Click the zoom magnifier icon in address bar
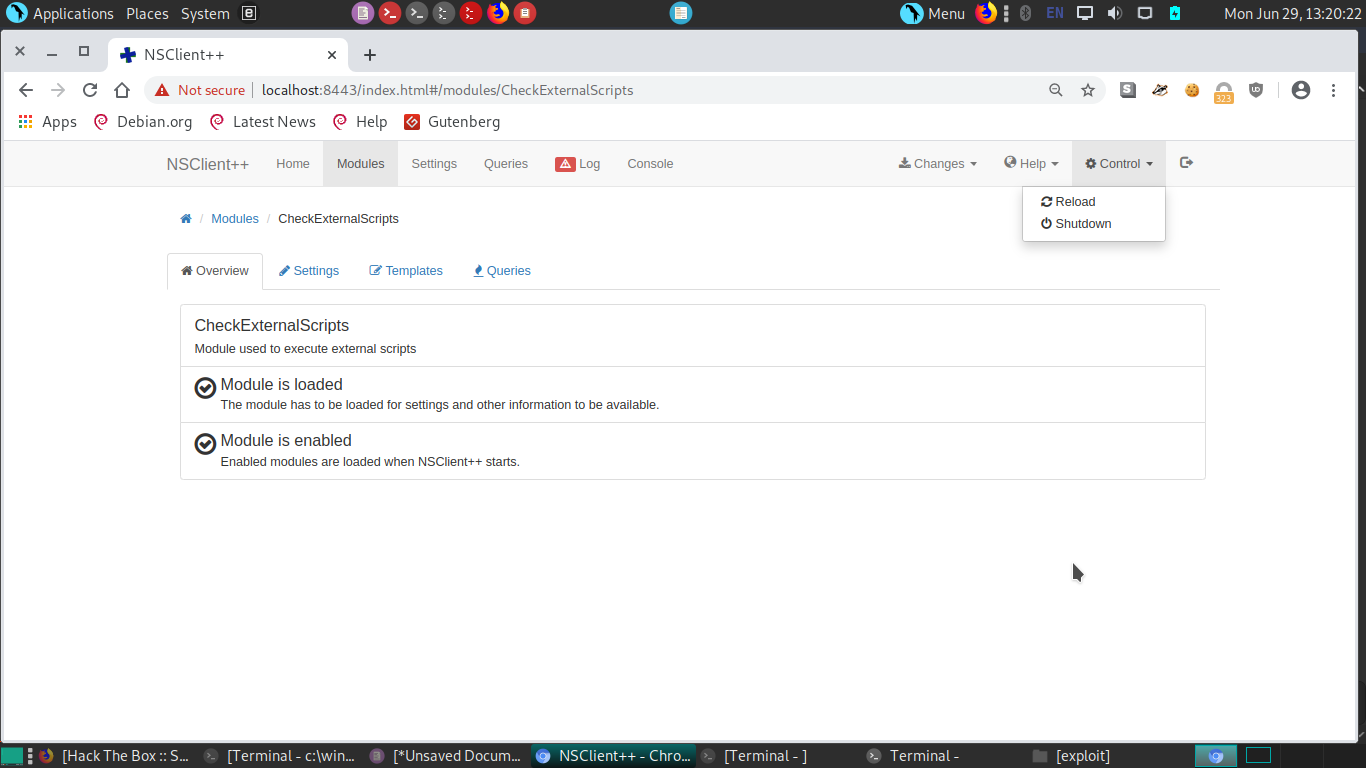The height and width of the screenshot is (768, 1366). (x=1056, y=90)
